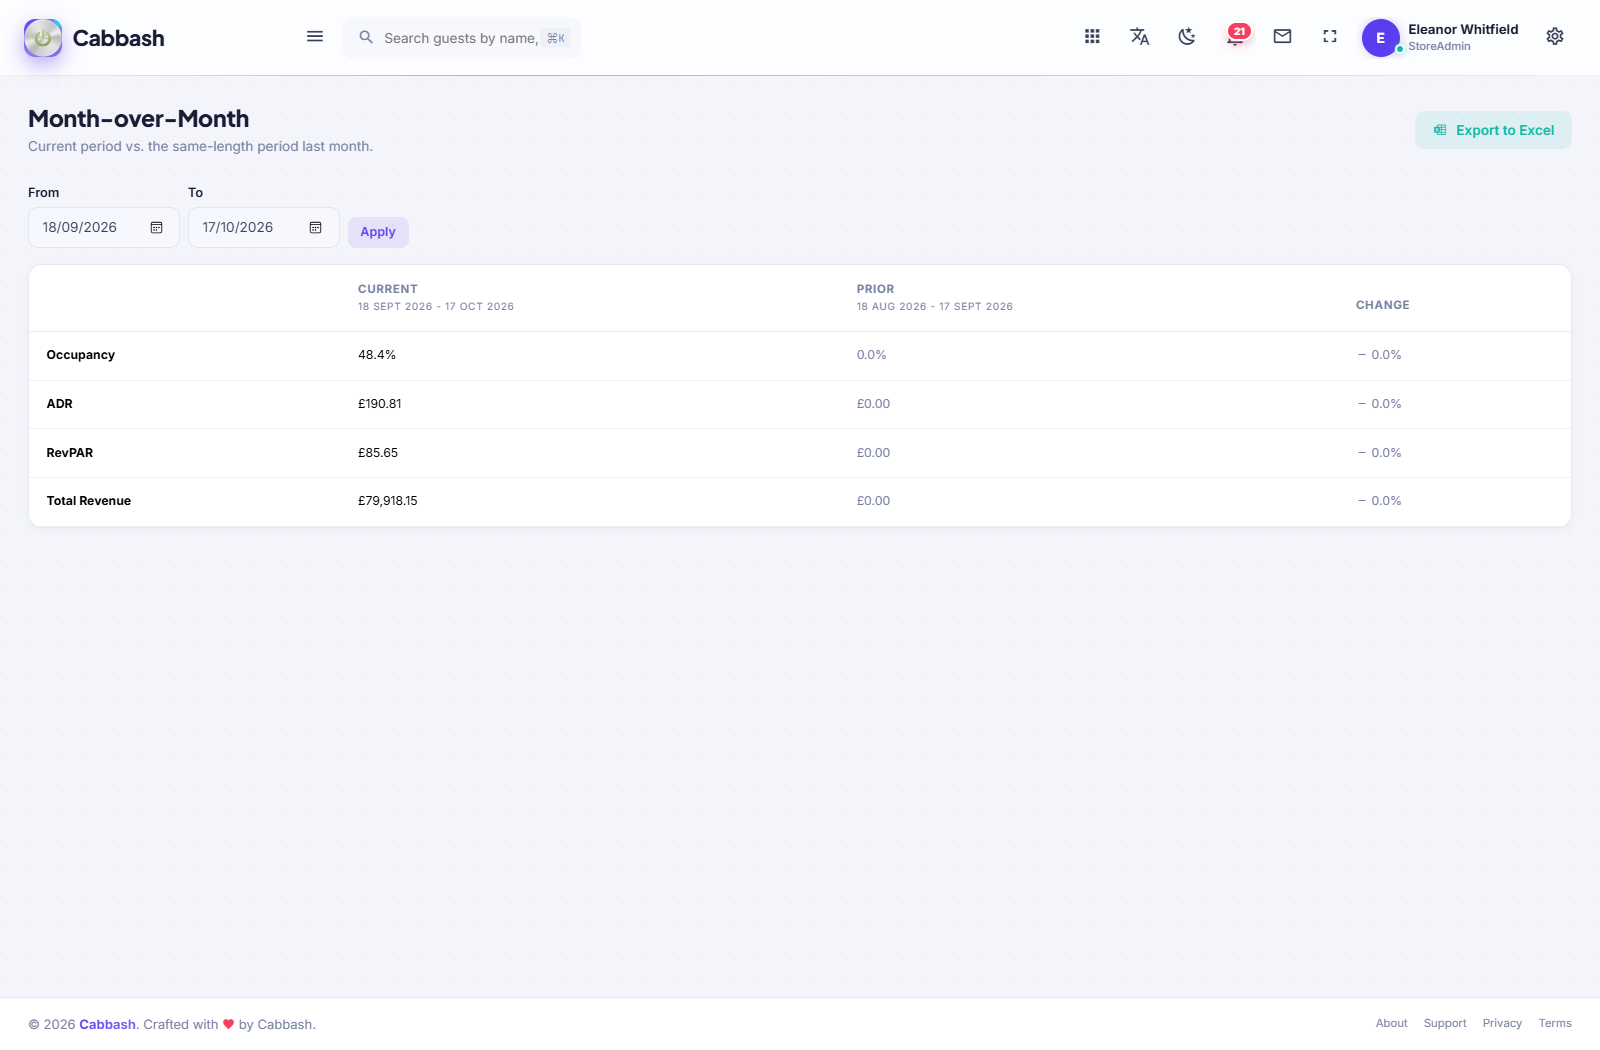
Task: Toggle the hamburger sidebar menu
Action: (315, 37)
